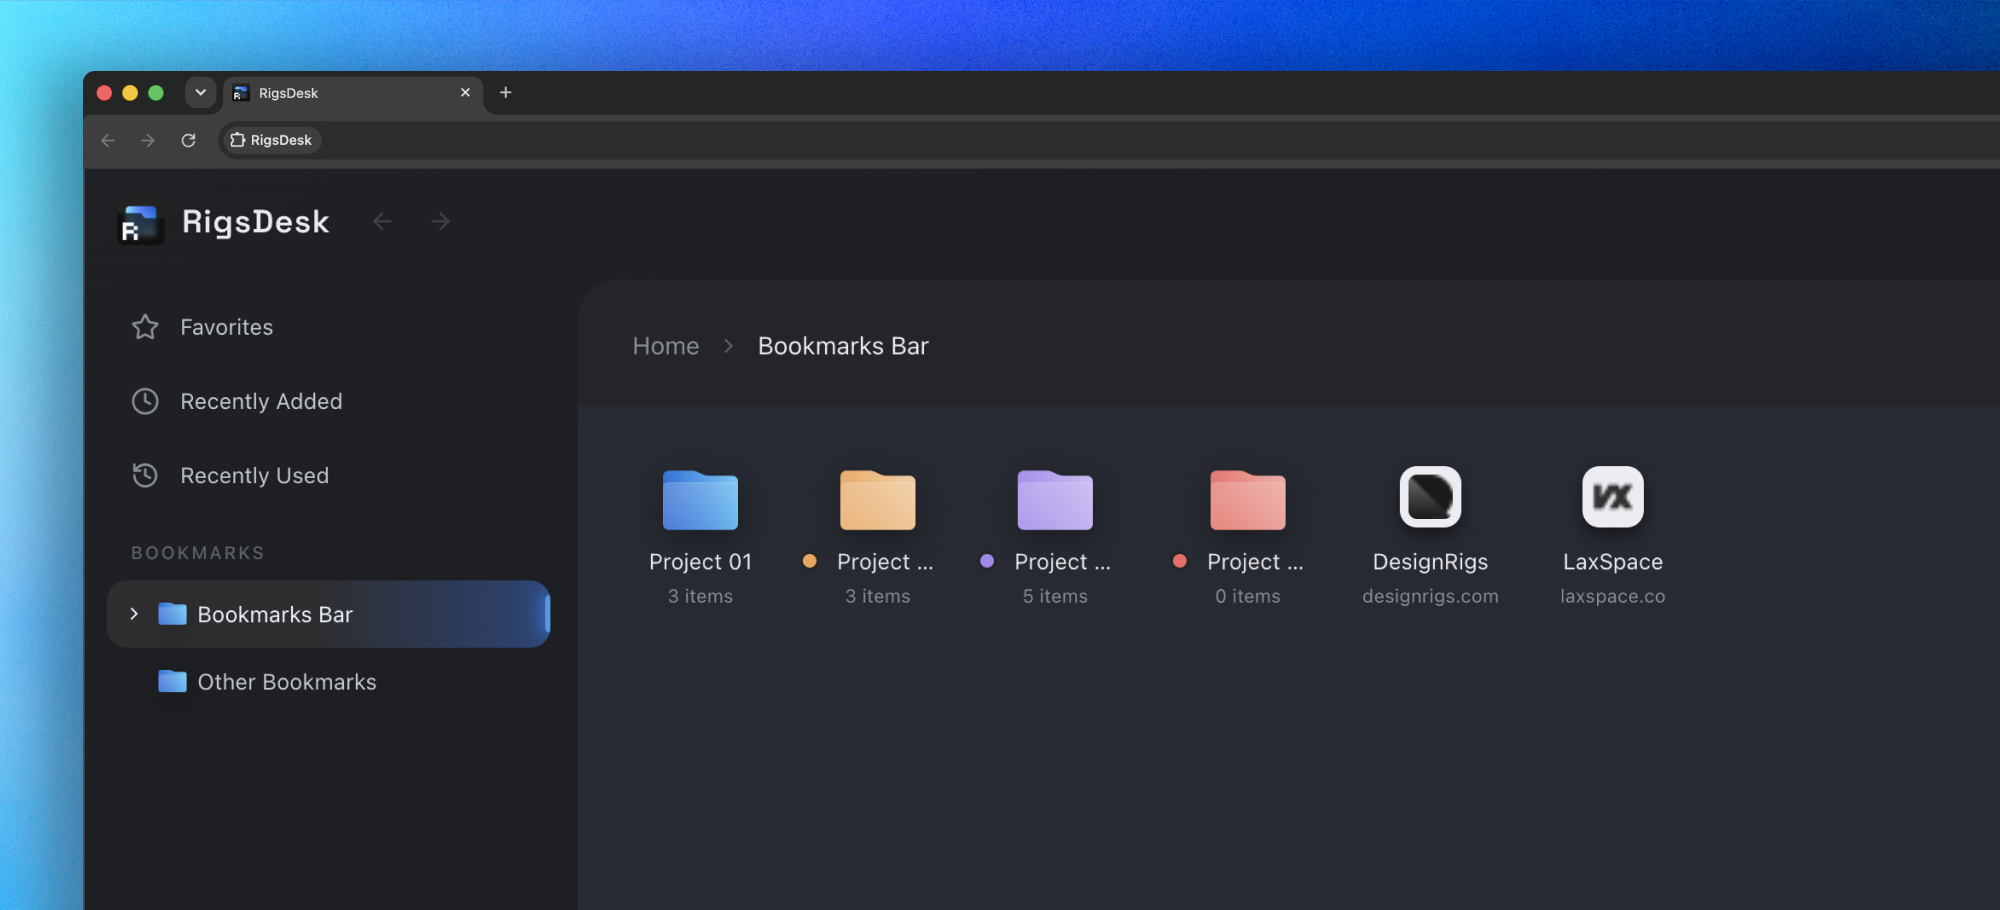Navigate to Home in breadcrumb
The image size is (2000, 910).
coord(666,346)
